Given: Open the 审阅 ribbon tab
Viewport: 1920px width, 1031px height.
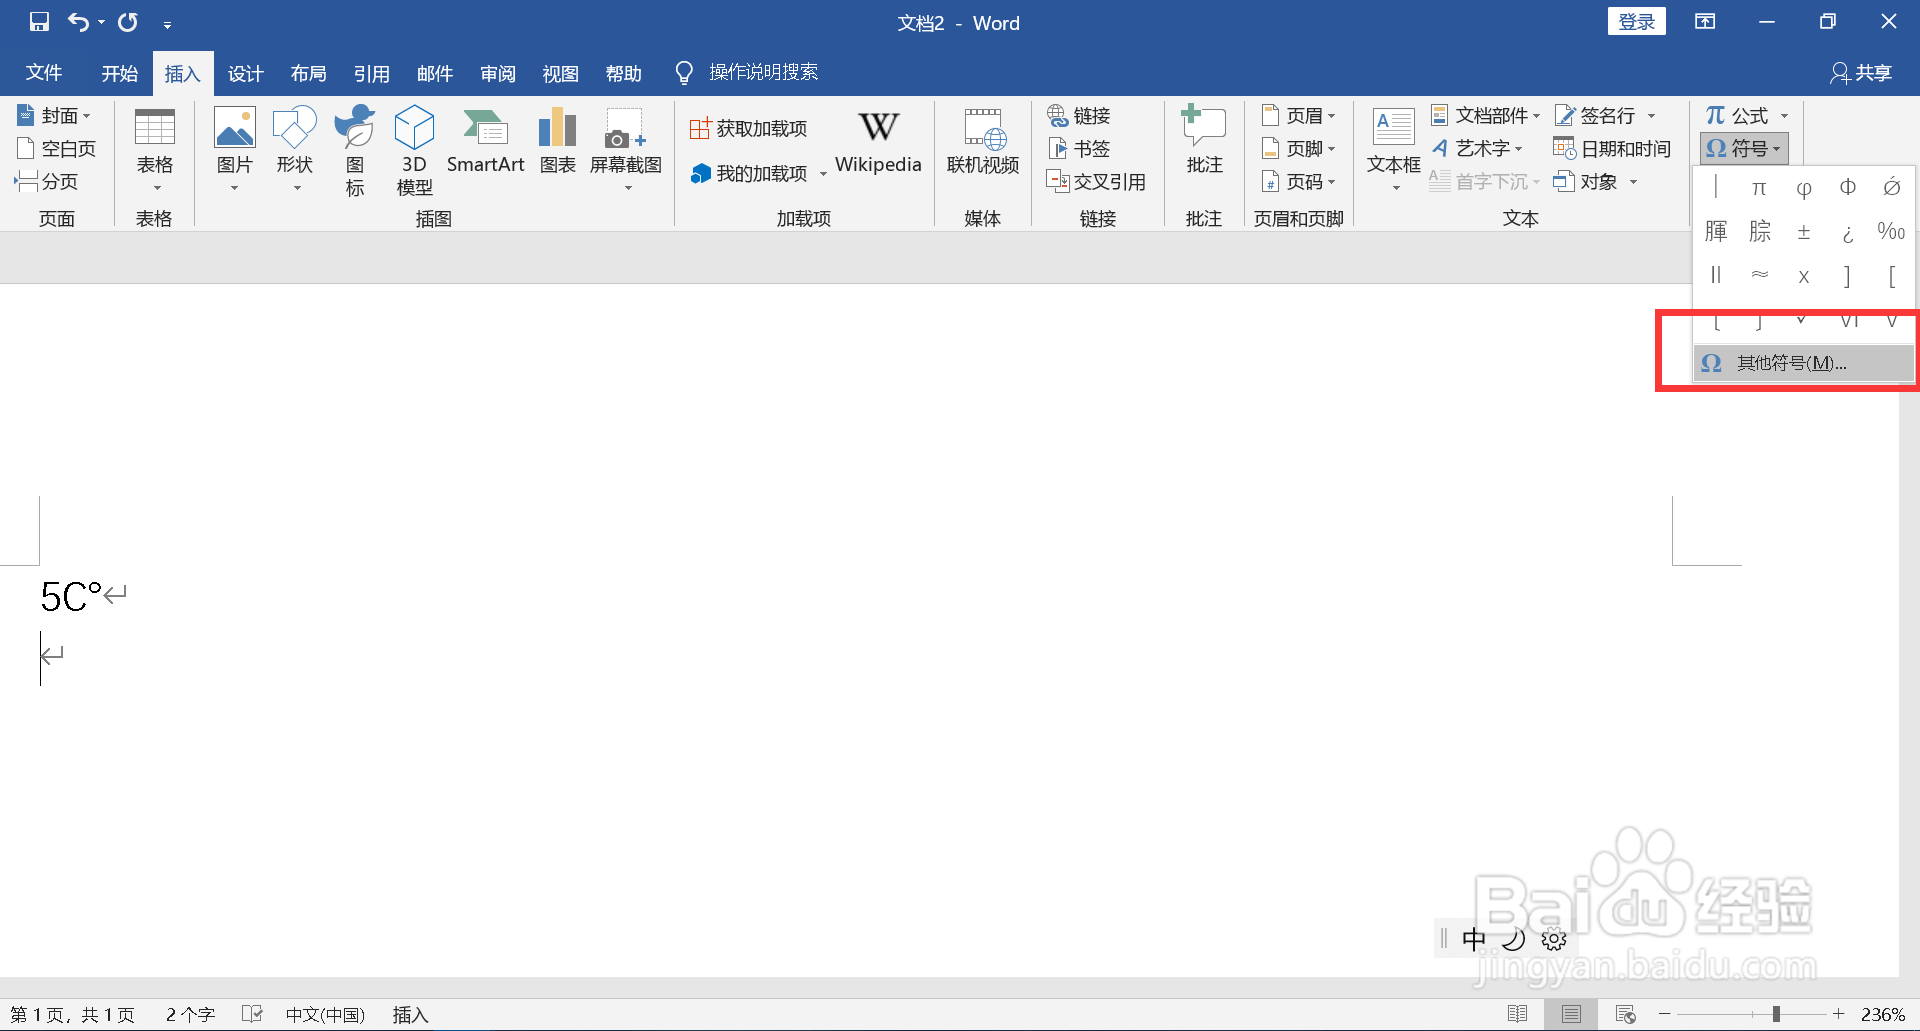Looking at the screenshot, I should tap(497, 72).
